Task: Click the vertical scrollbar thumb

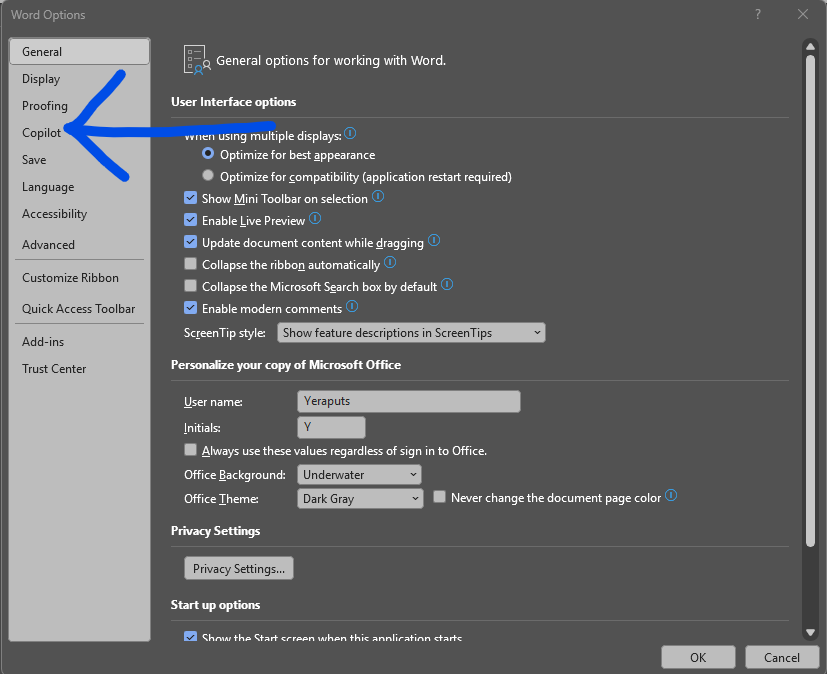Action: (811, 301)
